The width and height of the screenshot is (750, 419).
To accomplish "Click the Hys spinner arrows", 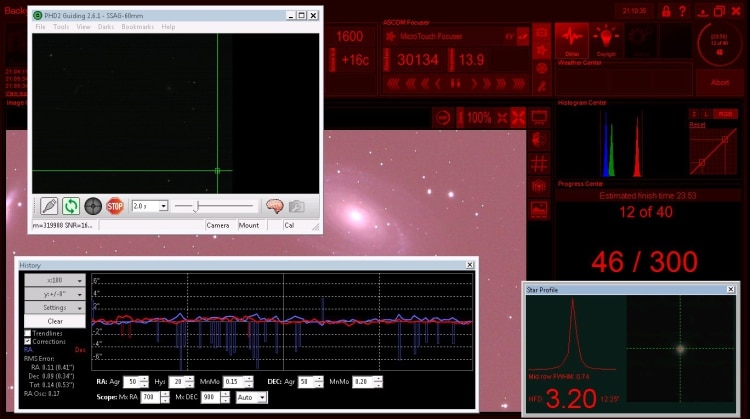I will point(189,382).
